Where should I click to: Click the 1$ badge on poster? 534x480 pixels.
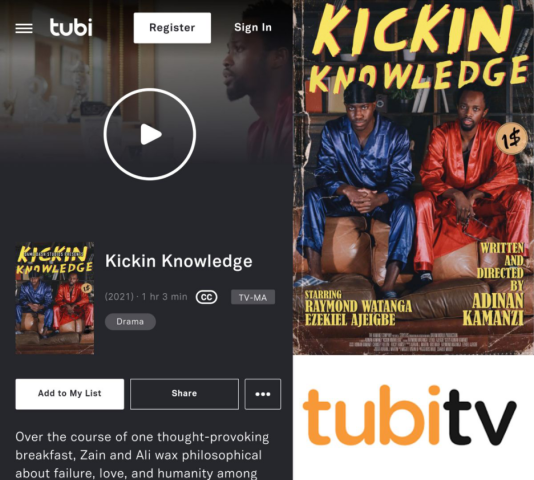coord(512,139)
